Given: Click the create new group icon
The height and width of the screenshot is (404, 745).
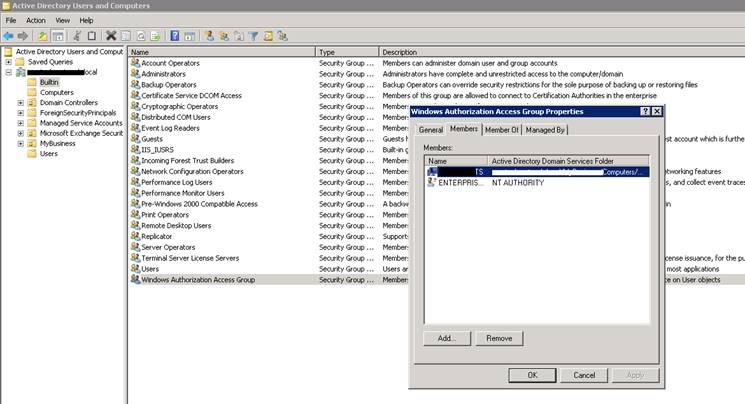Looking at the screenshot, I should click(224, 36).
